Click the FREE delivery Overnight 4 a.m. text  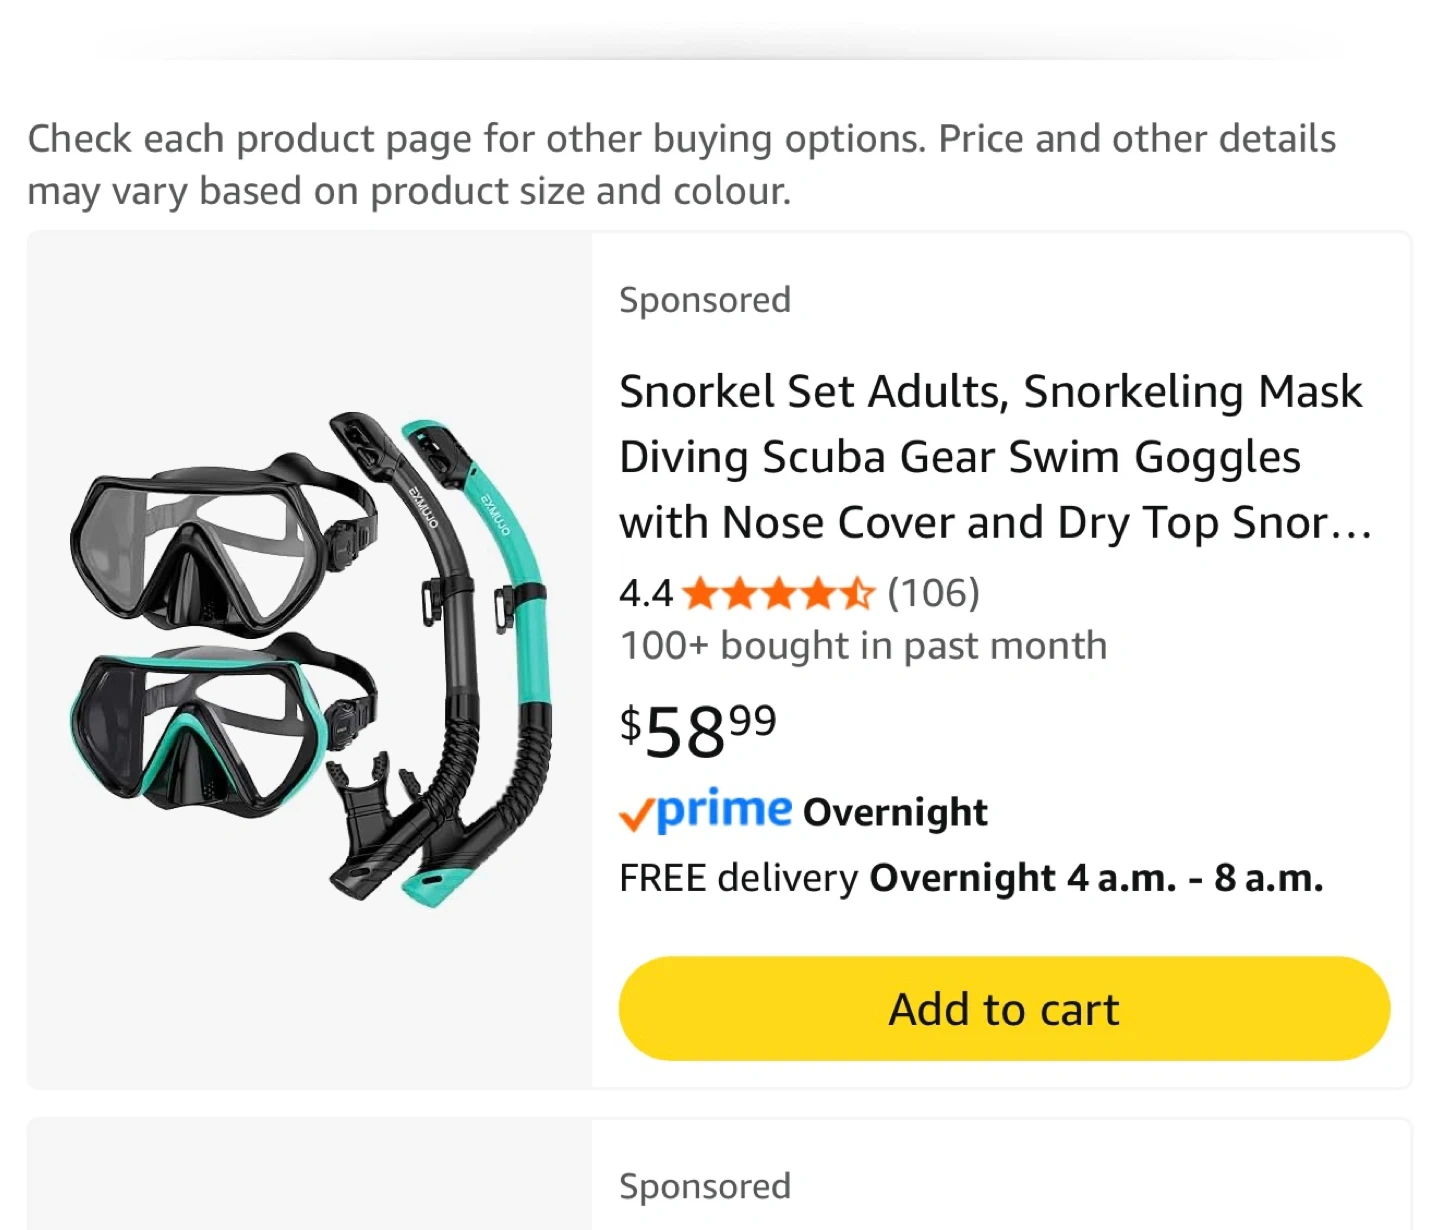(970, 878)
